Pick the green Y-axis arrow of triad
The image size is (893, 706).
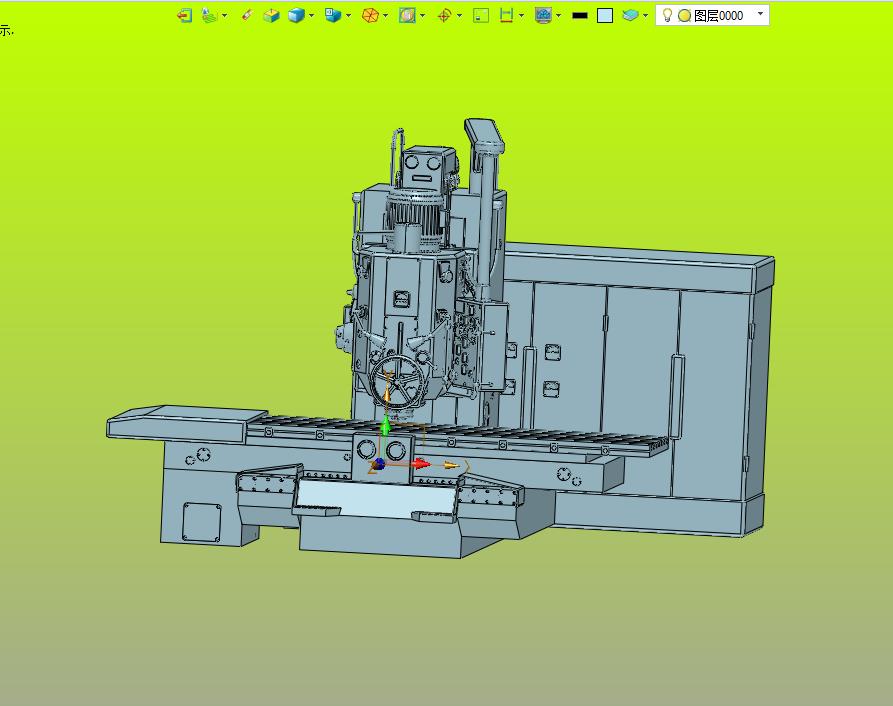point(386,425)
